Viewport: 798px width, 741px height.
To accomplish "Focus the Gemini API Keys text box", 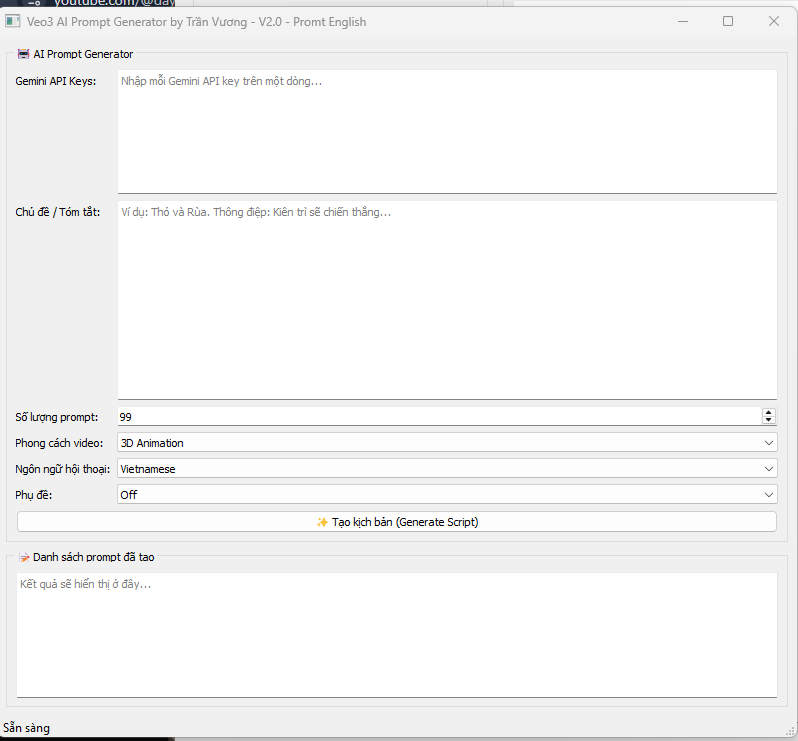I will tap(447, 130).
